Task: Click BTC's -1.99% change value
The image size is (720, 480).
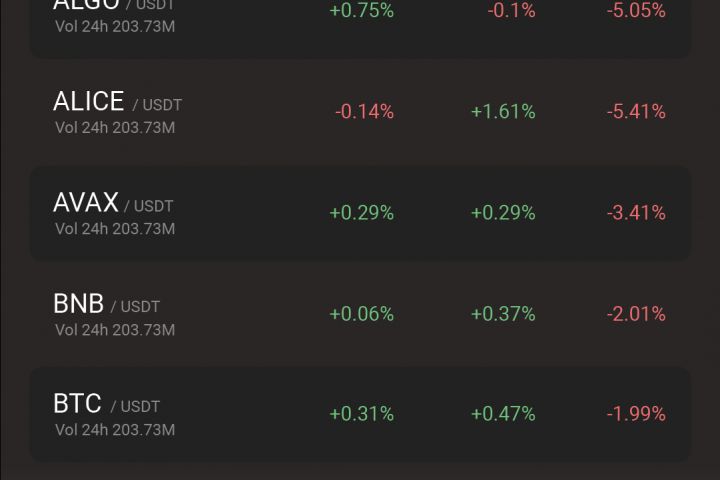Action: point(636,414)
